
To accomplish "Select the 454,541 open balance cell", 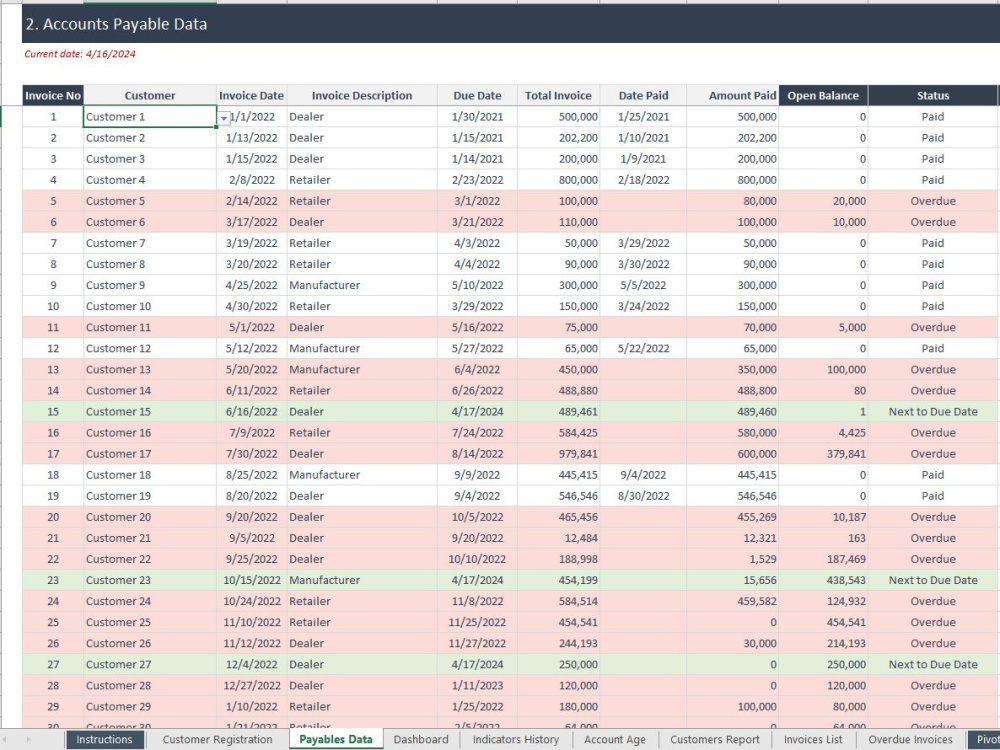I will [x=823, y=622].
